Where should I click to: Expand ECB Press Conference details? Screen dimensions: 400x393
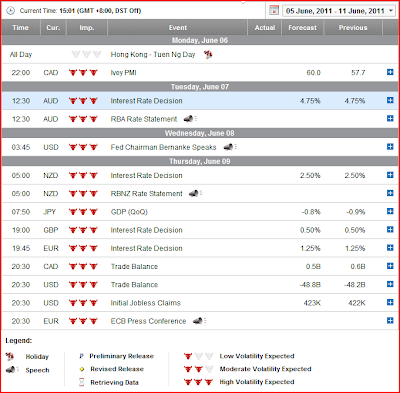pyautogui.click(x=390, y=320)
